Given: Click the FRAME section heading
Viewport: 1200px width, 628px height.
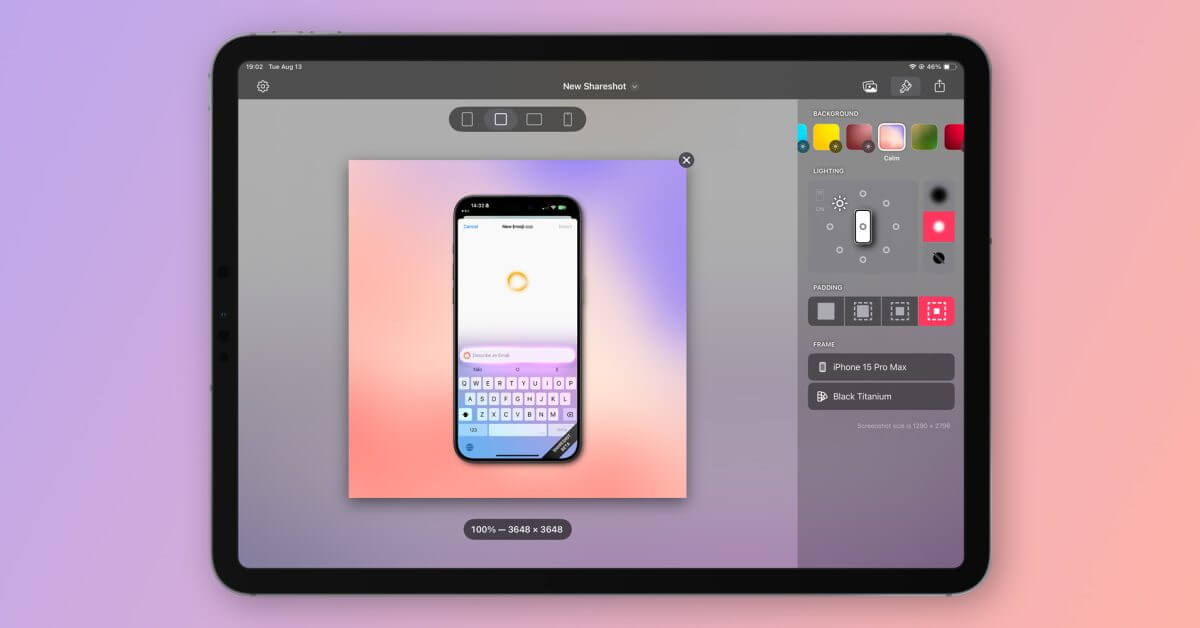Looking at the screenshot, I should click(824, 344).
